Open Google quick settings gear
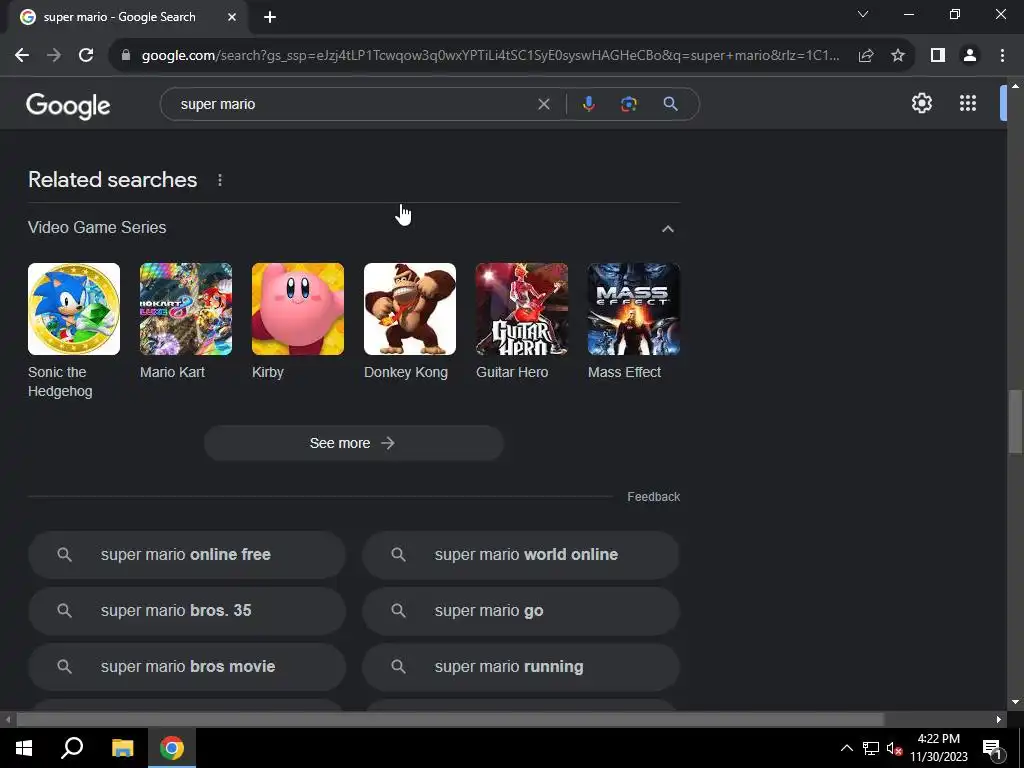The image size is (1024, 768). (x=921, y=103)
